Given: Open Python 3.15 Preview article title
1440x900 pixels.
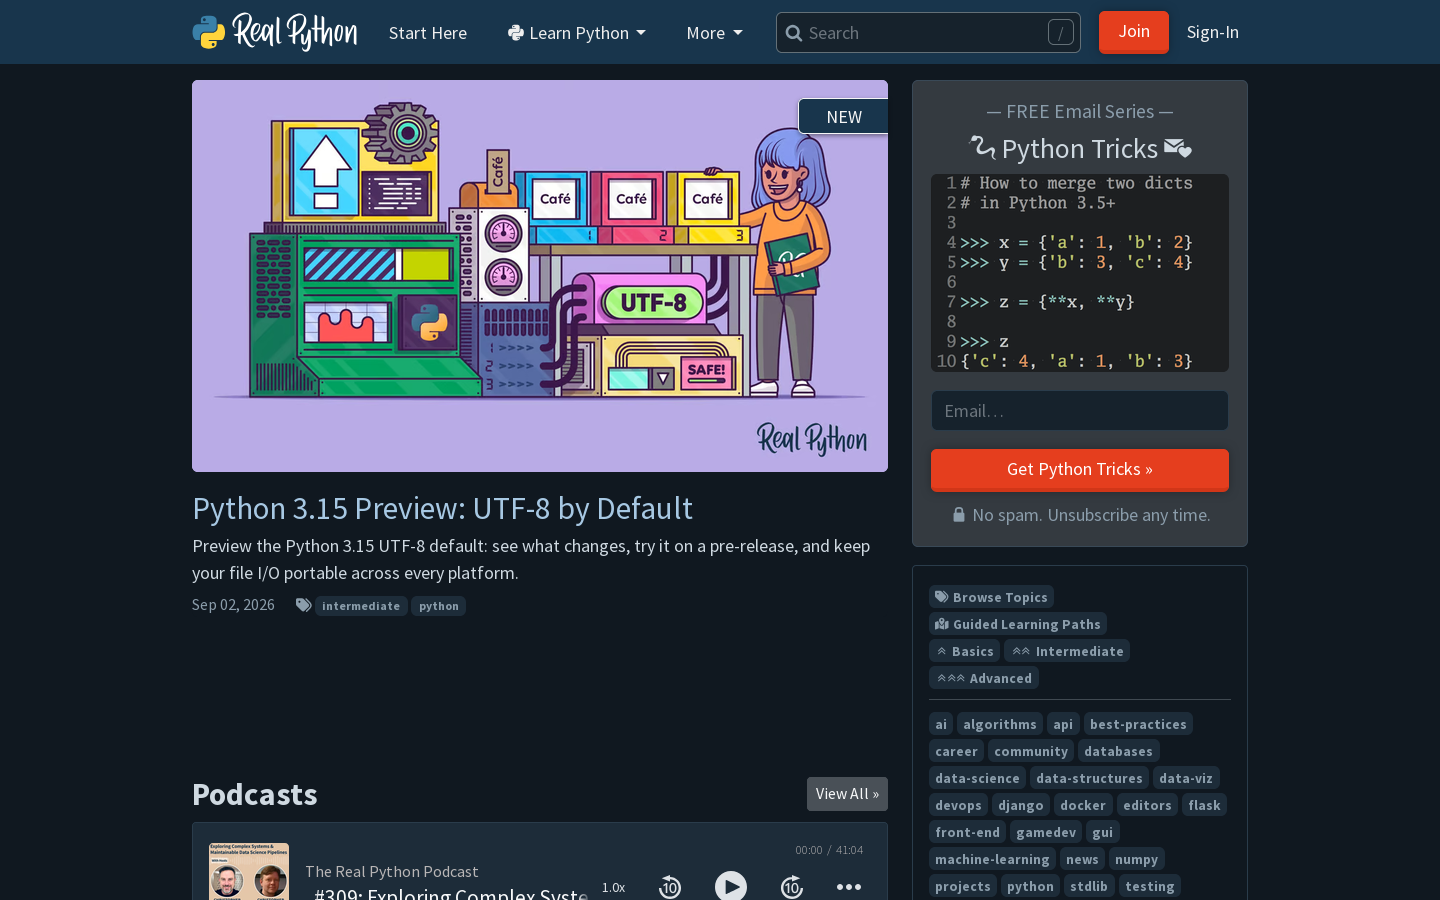Looking at the screenshot, I should click(442, 508).
